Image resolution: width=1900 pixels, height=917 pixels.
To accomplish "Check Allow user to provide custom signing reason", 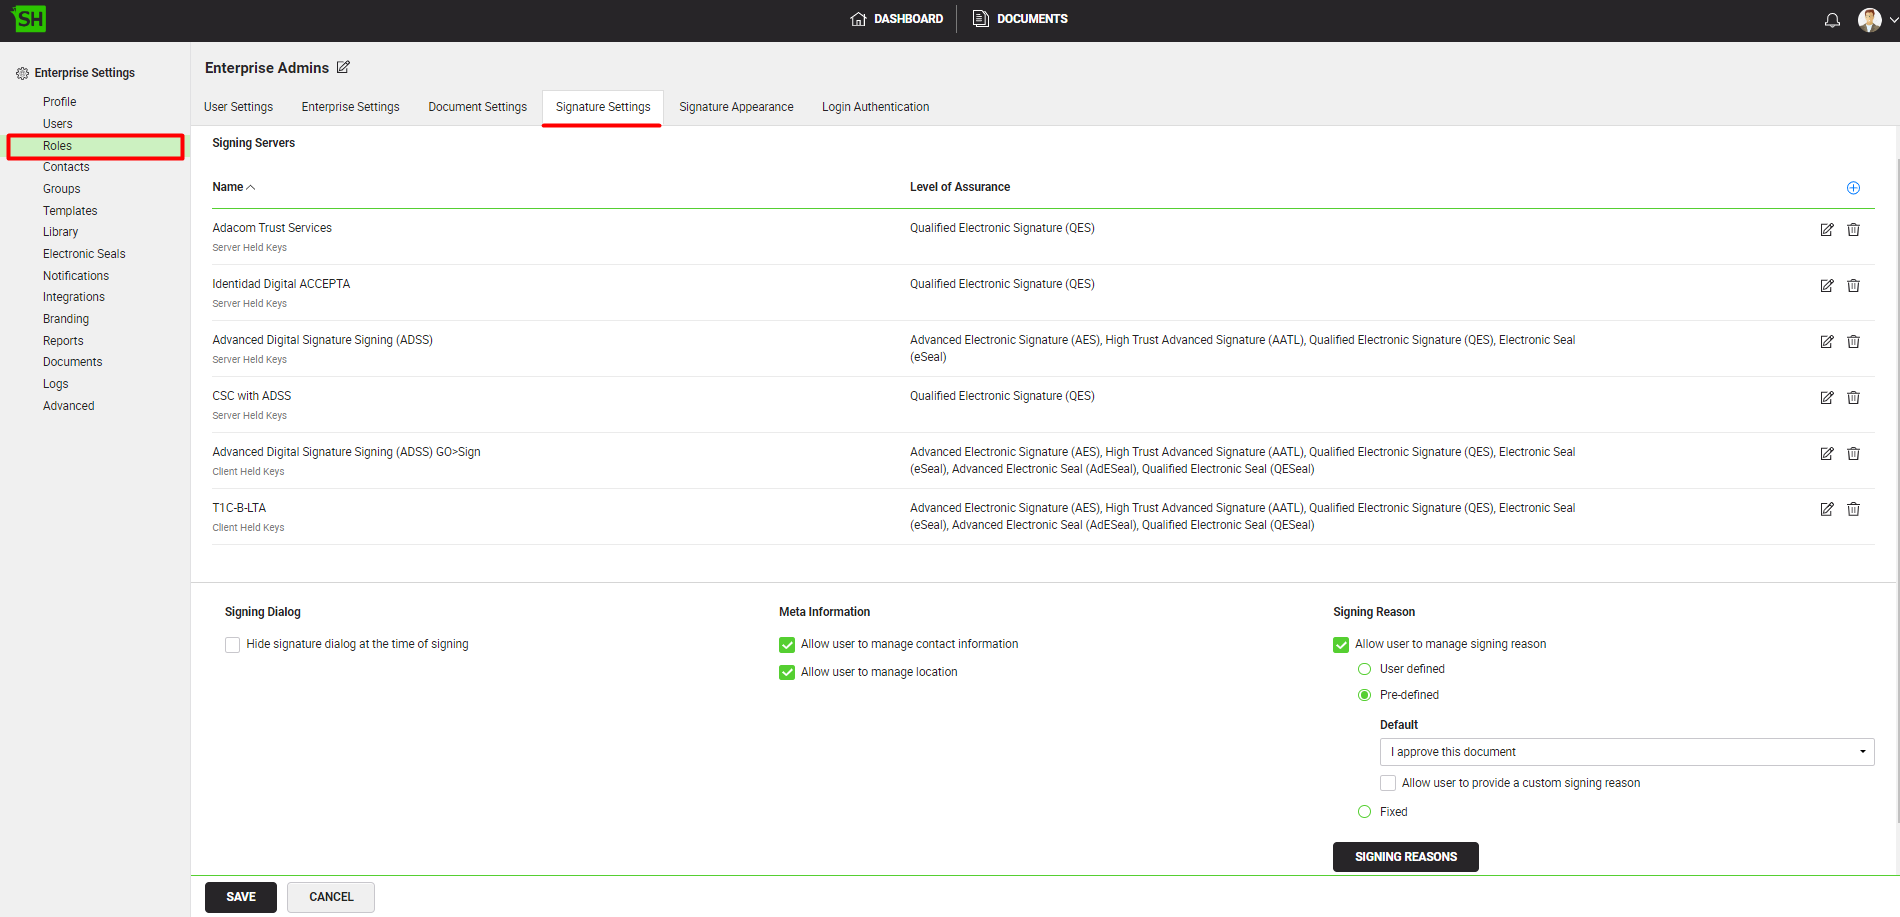I will (x=1388, y=783).
